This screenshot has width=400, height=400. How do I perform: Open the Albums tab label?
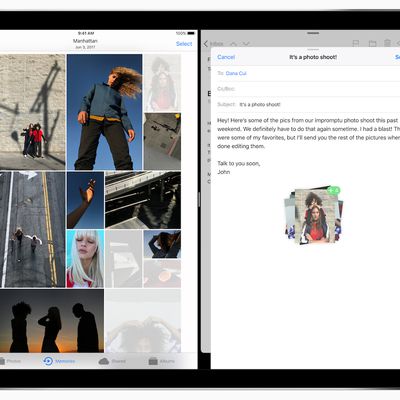coord(167,361)
